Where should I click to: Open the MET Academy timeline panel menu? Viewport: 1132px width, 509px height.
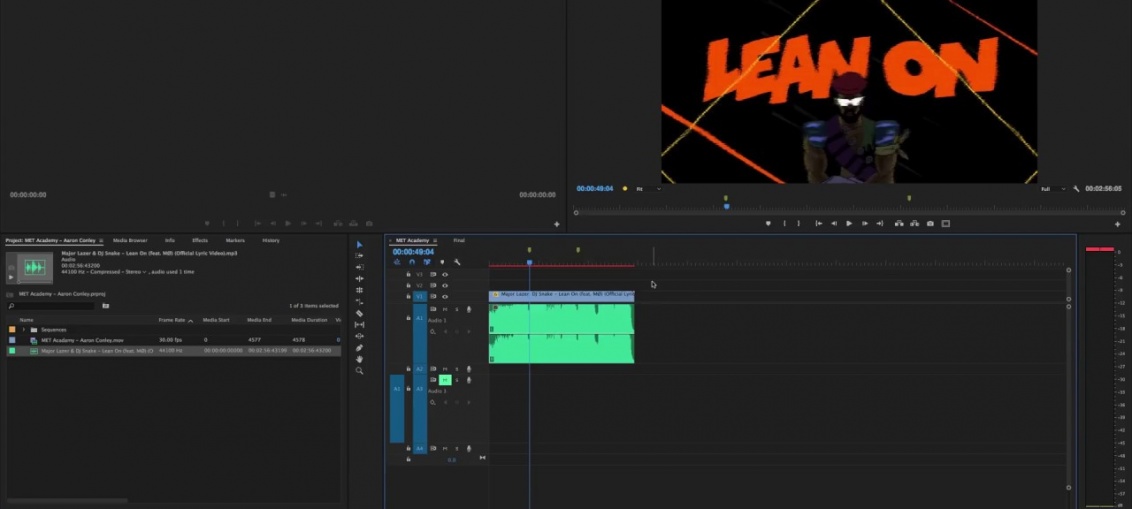pos(435,240)
